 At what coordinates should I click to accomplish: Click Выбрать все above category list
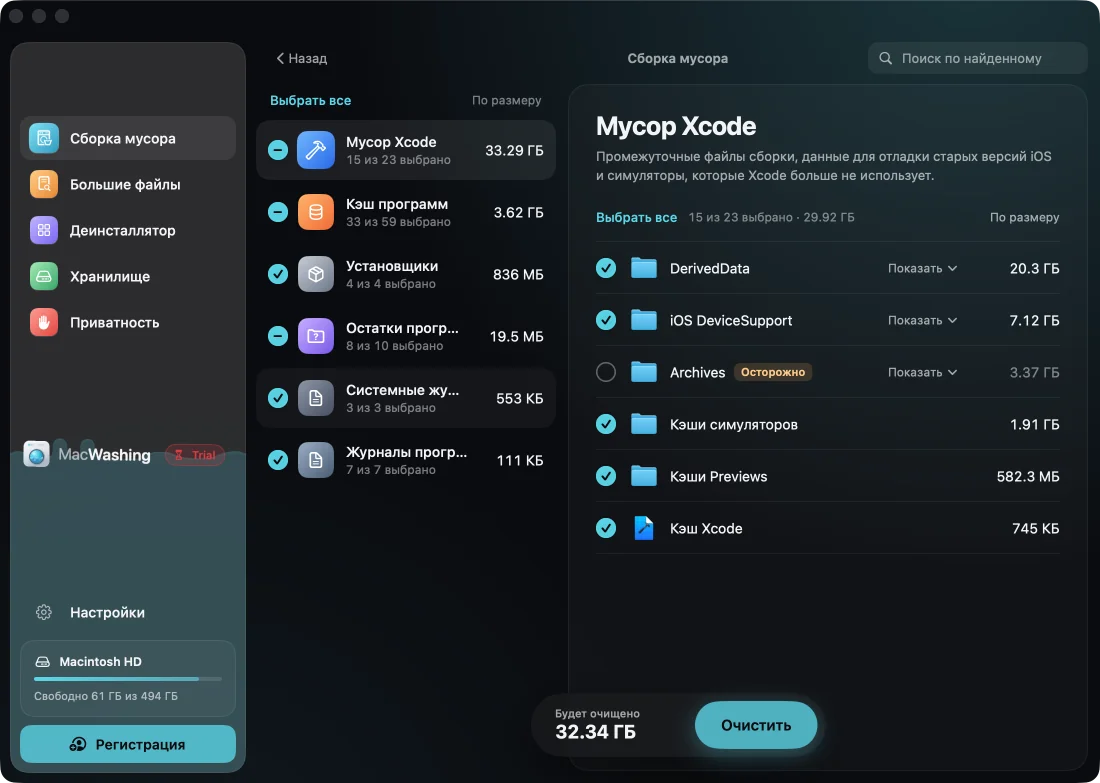click(x=311, y=100)
